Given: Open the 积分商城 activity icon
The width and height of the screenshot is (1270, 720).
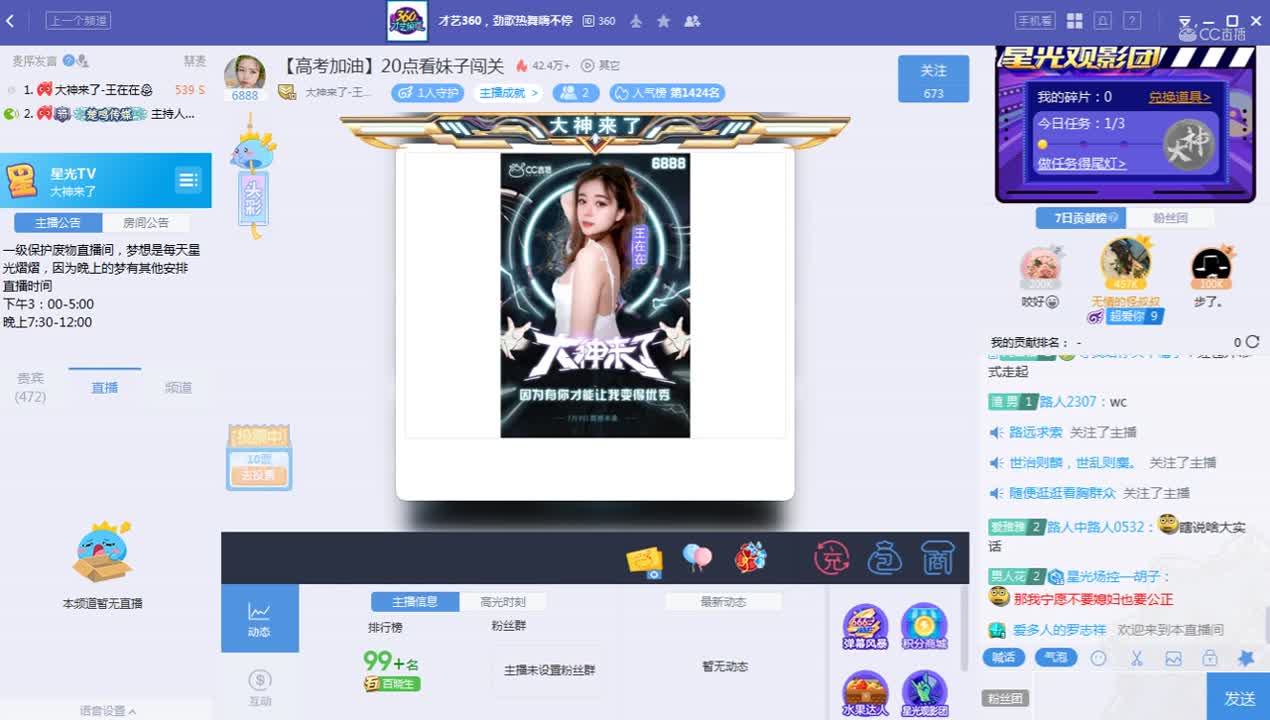Looking at the screenshot, I should click(924, 627).
